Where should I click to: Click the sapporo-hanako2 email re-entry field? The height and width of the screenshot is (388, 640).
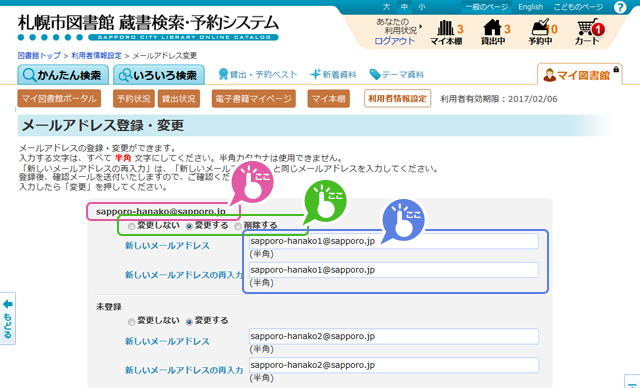393,365
